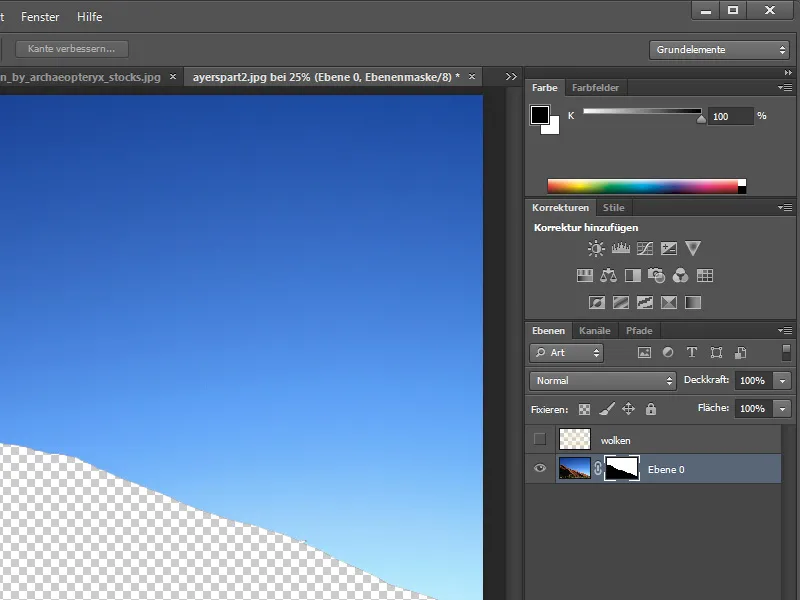Close the ayerspart2.jpg document tab

(x=472, y=77)
